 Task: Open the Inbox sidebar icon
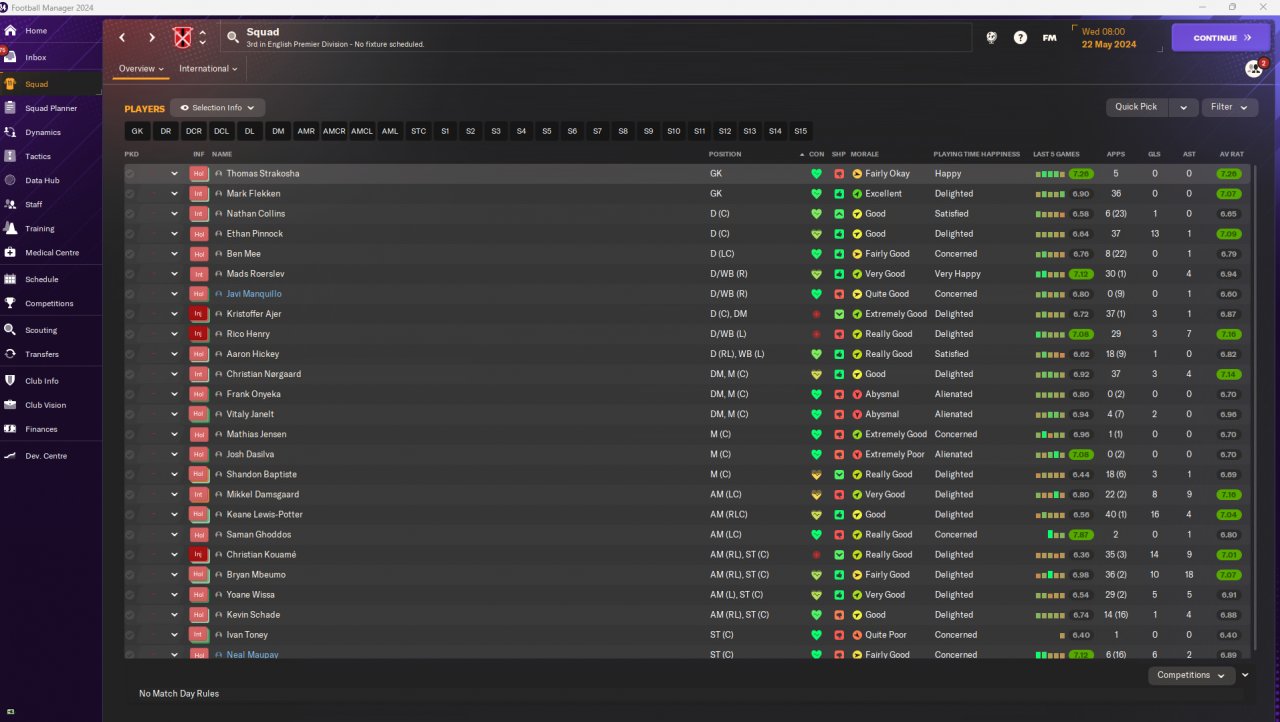(x=10, y=57)
